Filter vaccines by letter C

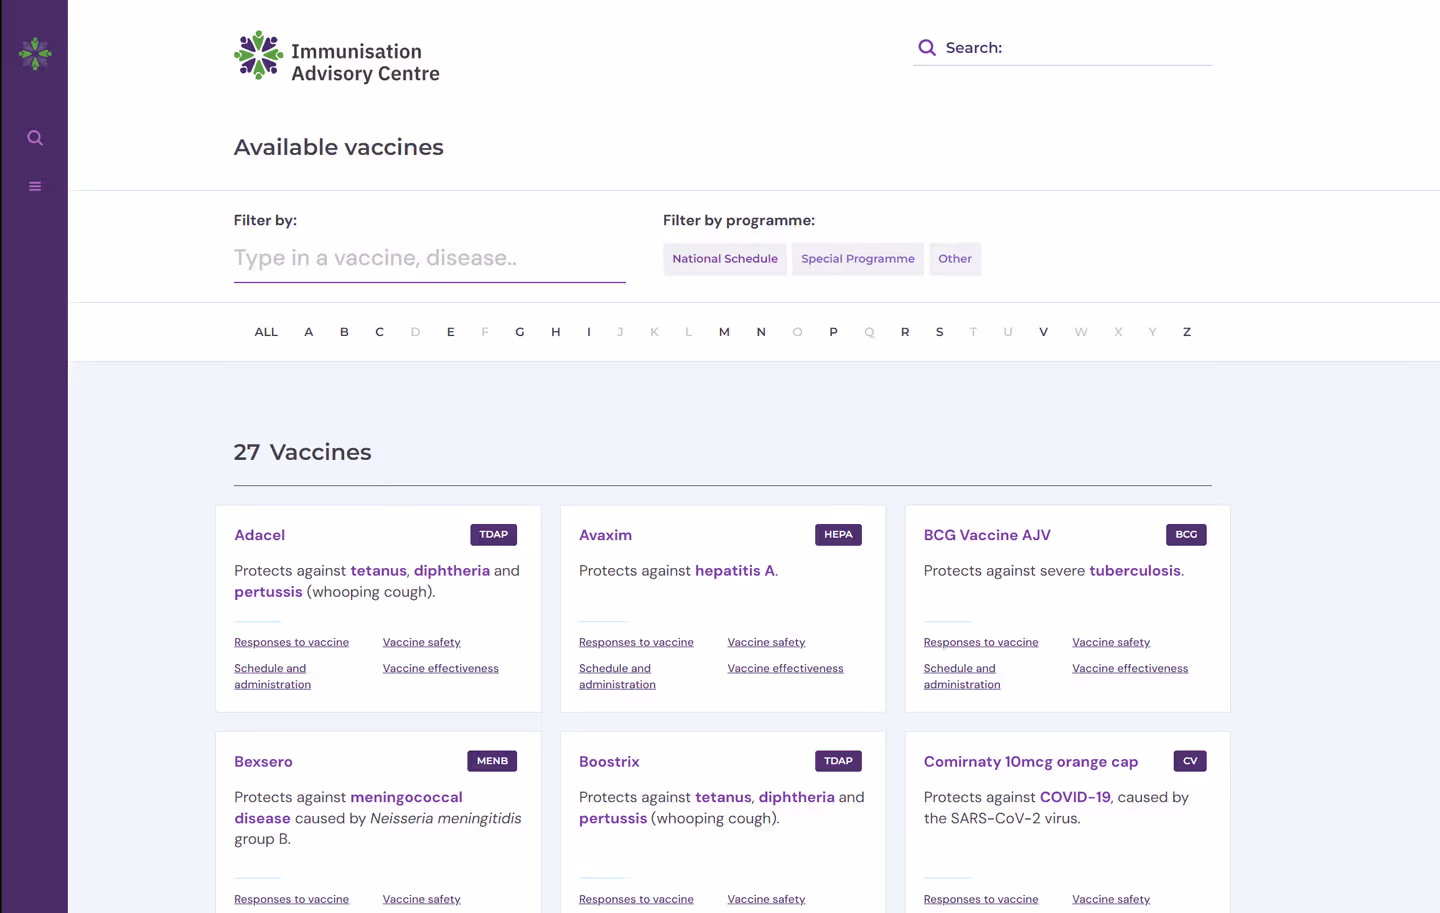coord(379,332)
